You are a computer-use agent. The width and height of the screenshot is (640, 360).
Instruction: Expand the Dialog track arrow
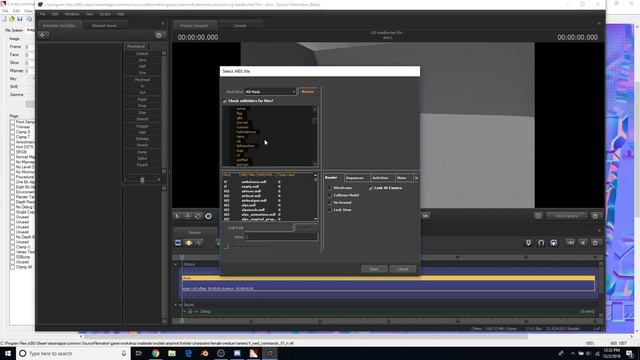184,311
